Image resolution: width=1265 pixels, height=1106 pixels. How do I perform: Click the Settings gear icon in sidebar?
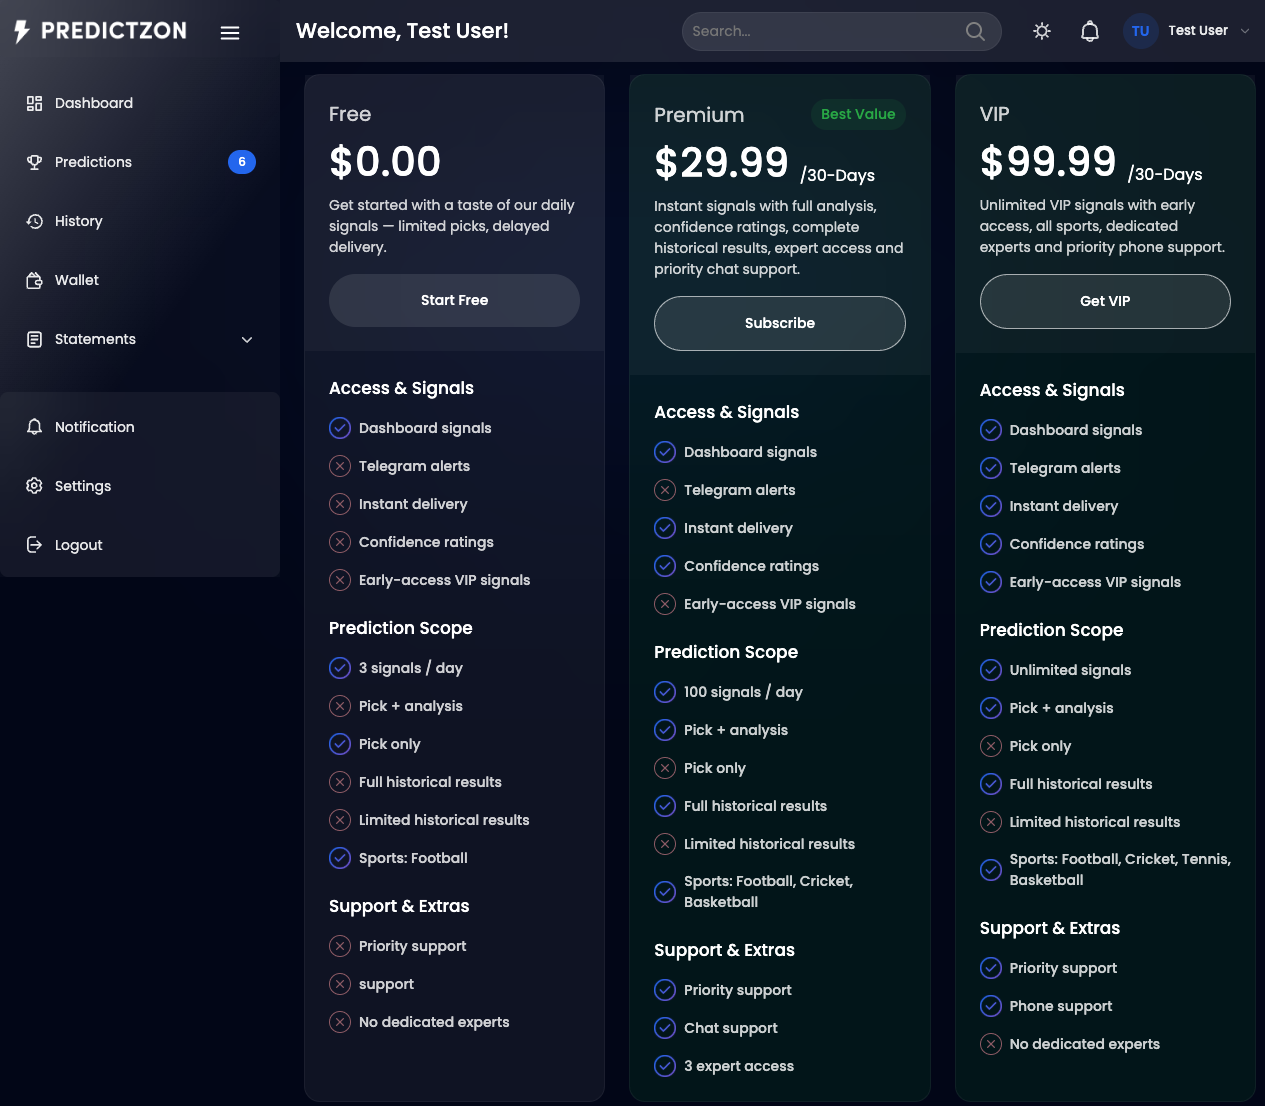click(34, 486)
